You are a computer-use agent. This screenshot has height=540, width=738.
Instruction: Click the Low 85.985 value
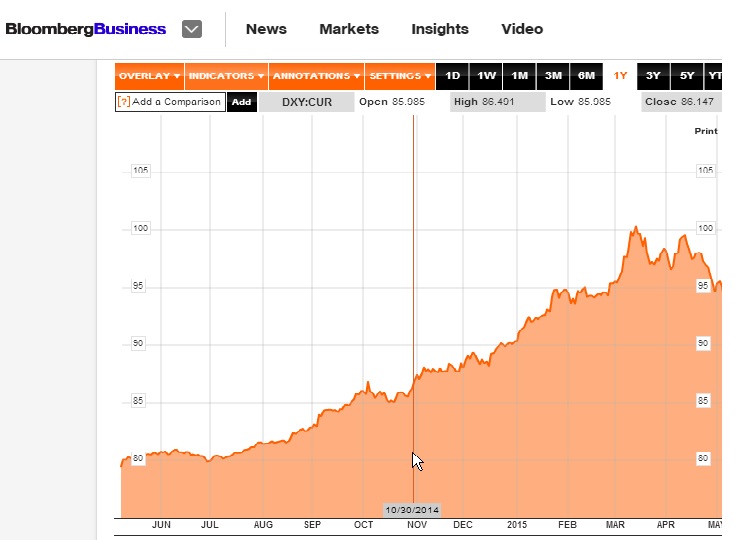[x=580, y=102]
